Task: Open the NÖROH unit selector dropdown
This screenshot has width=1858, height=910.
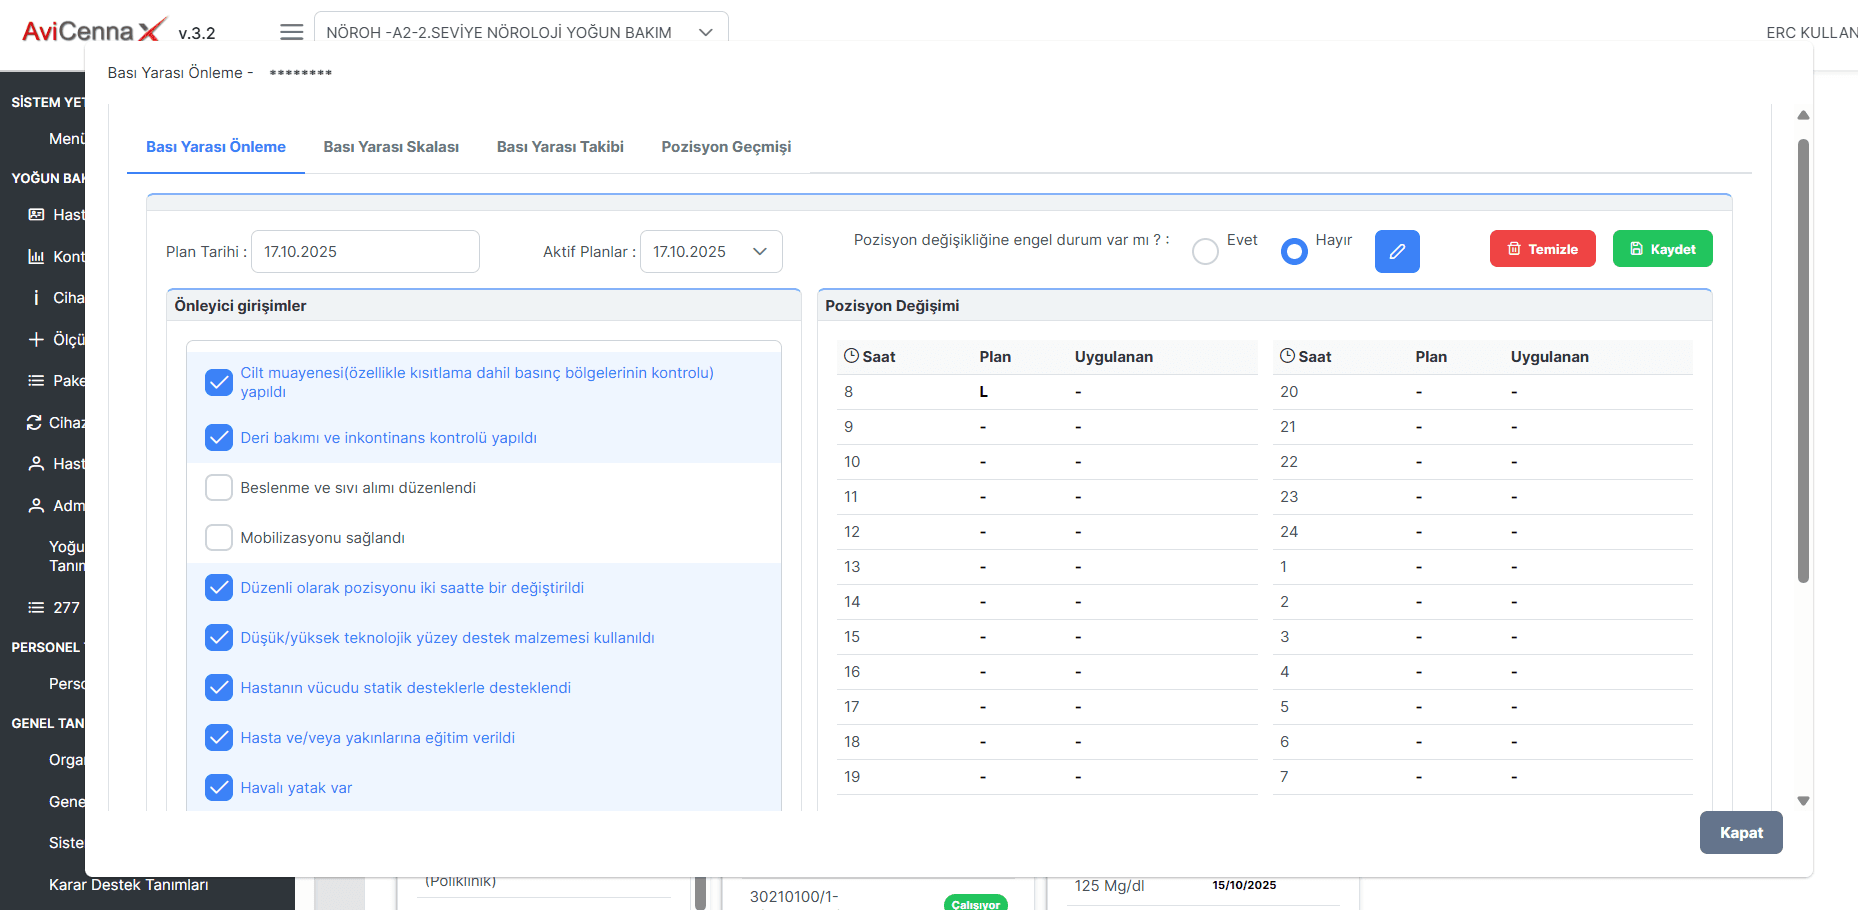Action: point(521,32)
